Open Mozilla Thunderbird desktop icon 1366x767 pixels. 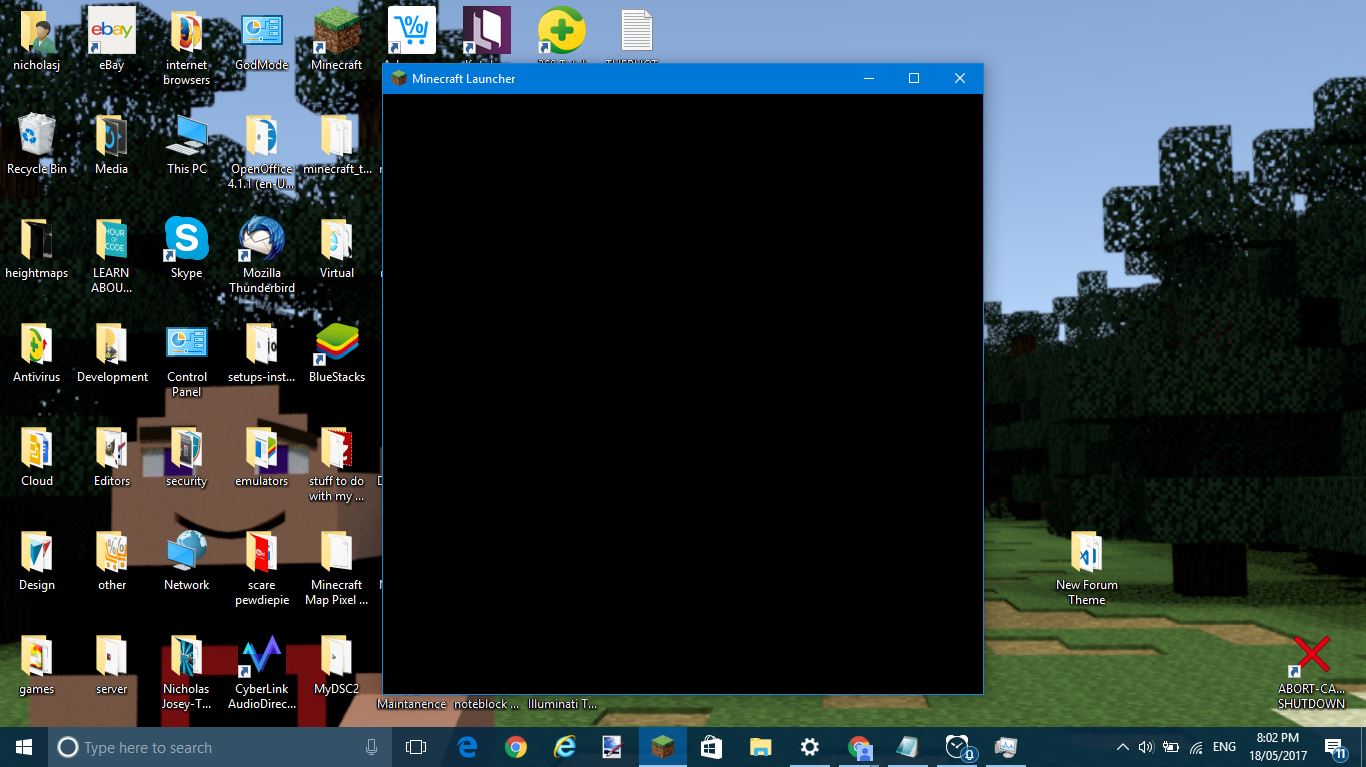pyautogui.click(x=261, y=241)
